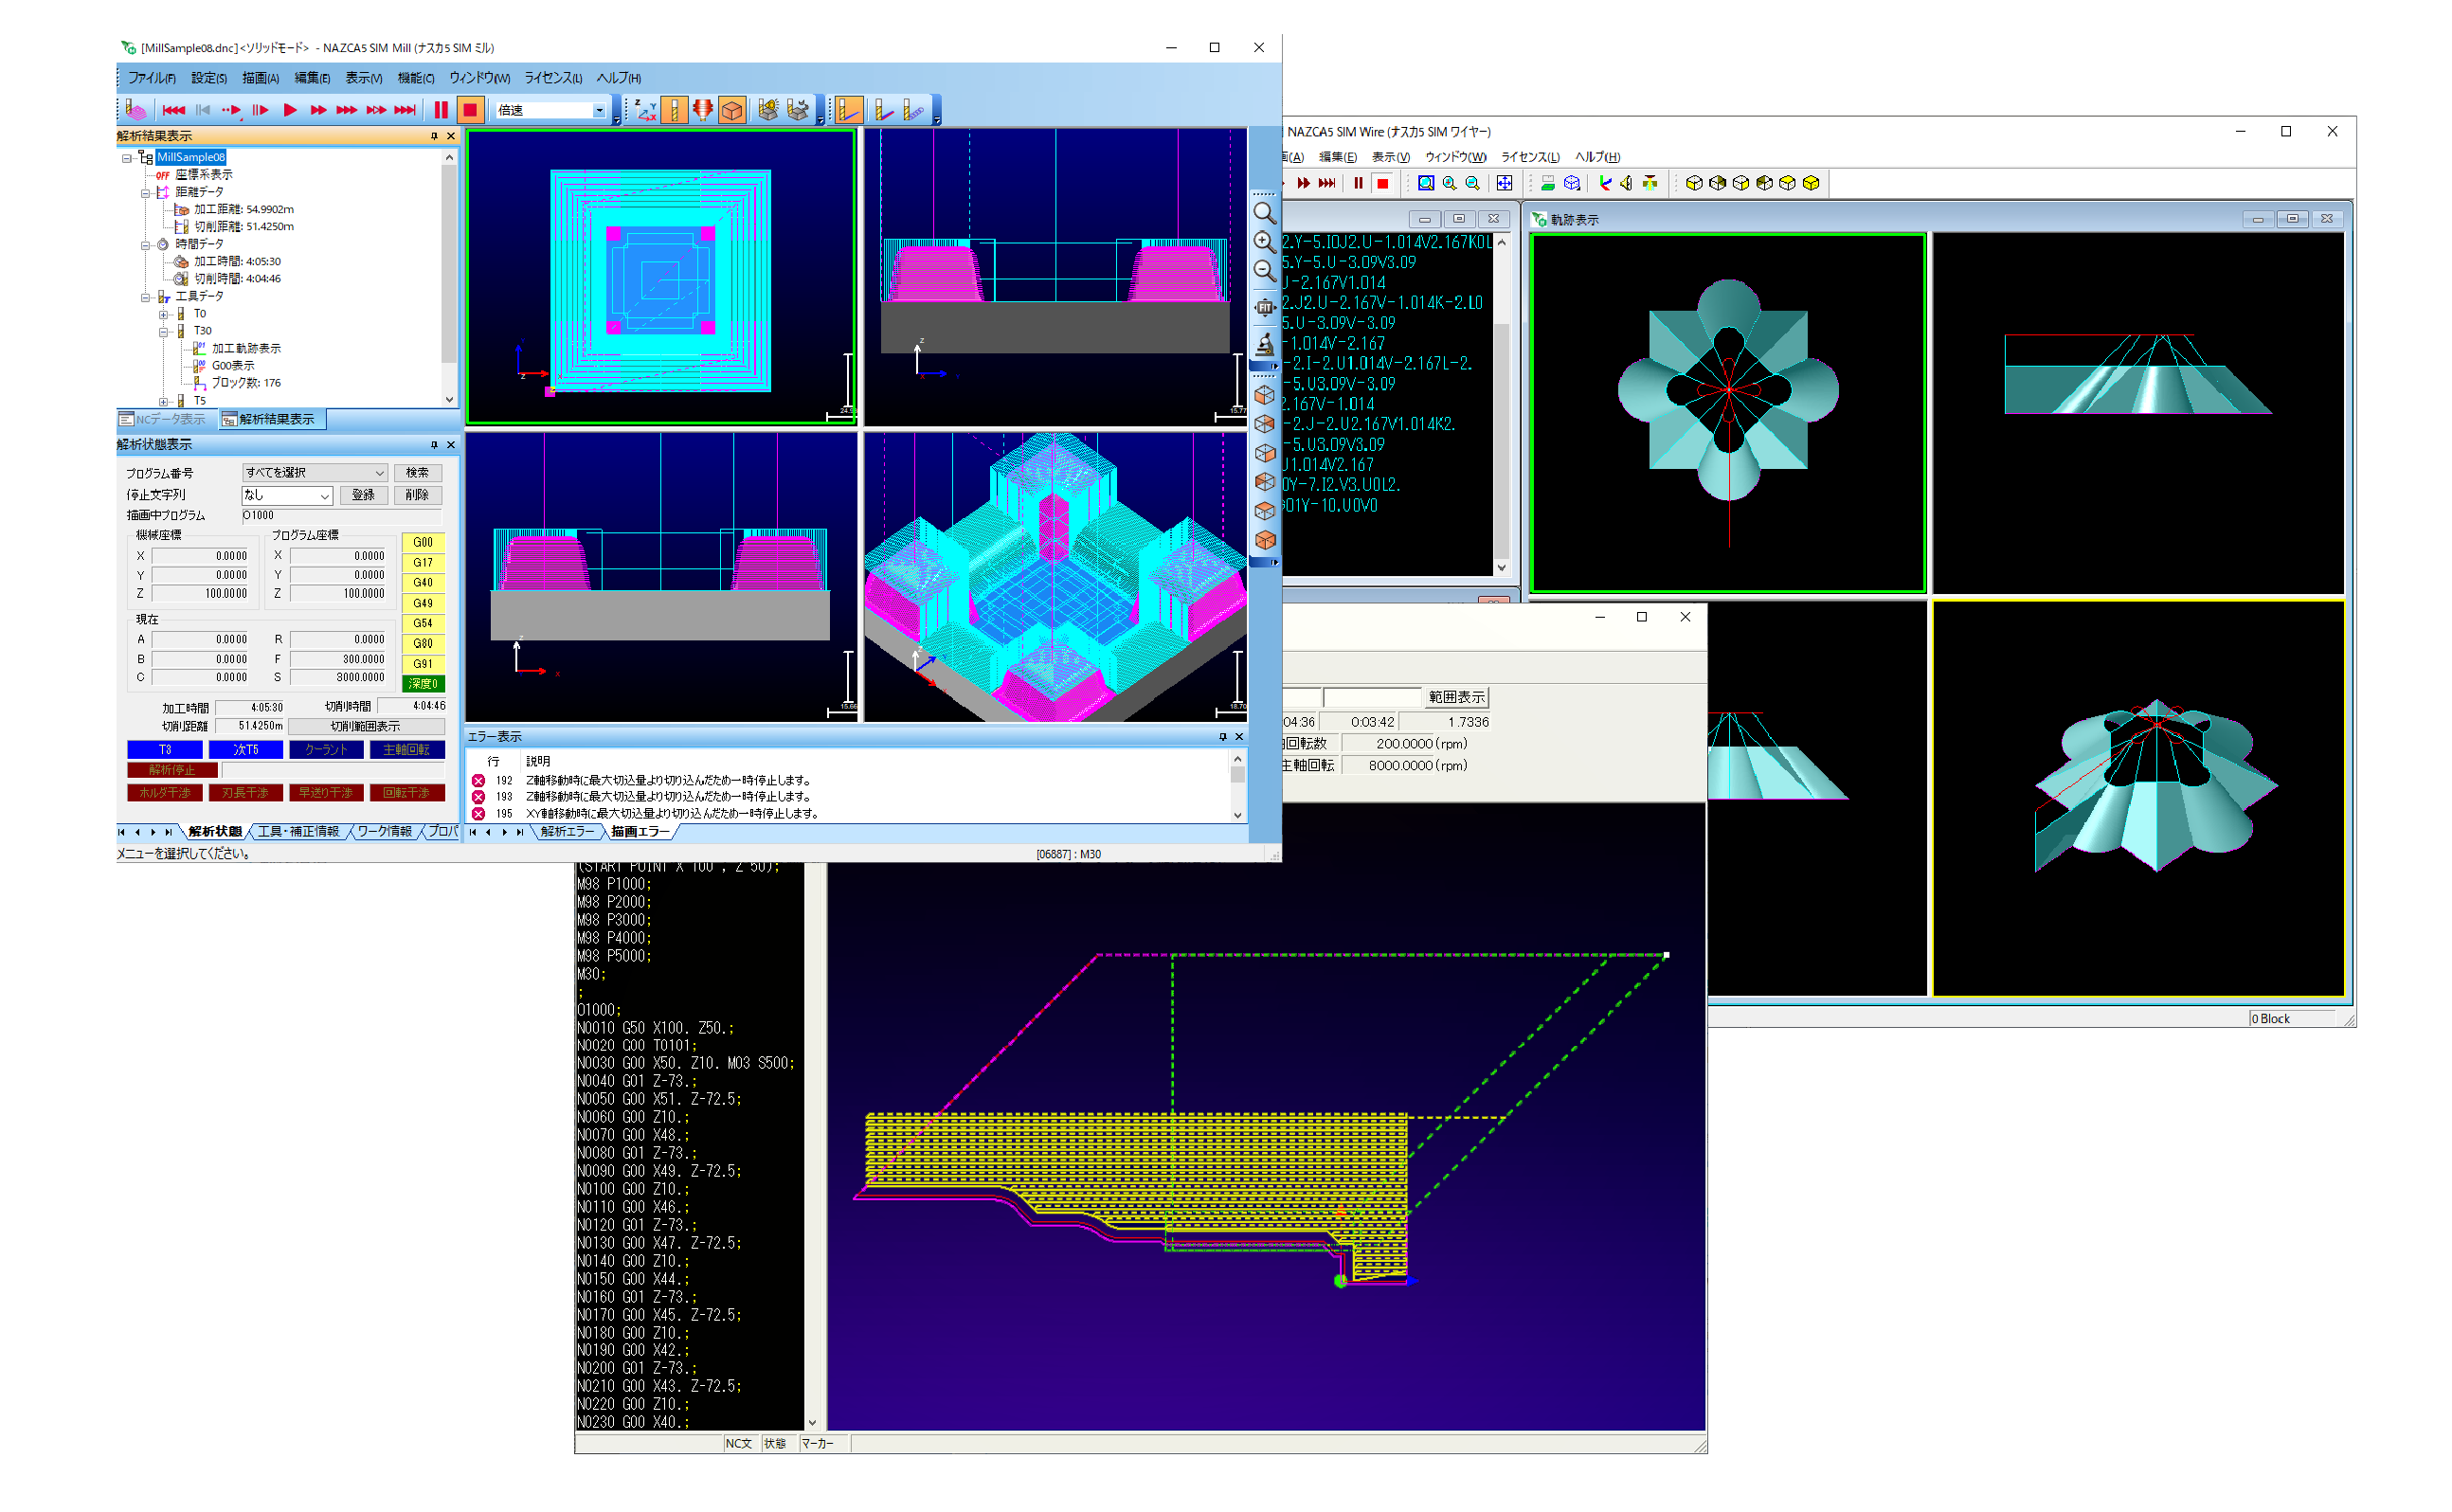The image size is (2452, 1512).
Task: Click the green measure plate icon in Wire toolbar
Action: point(1547,183)
